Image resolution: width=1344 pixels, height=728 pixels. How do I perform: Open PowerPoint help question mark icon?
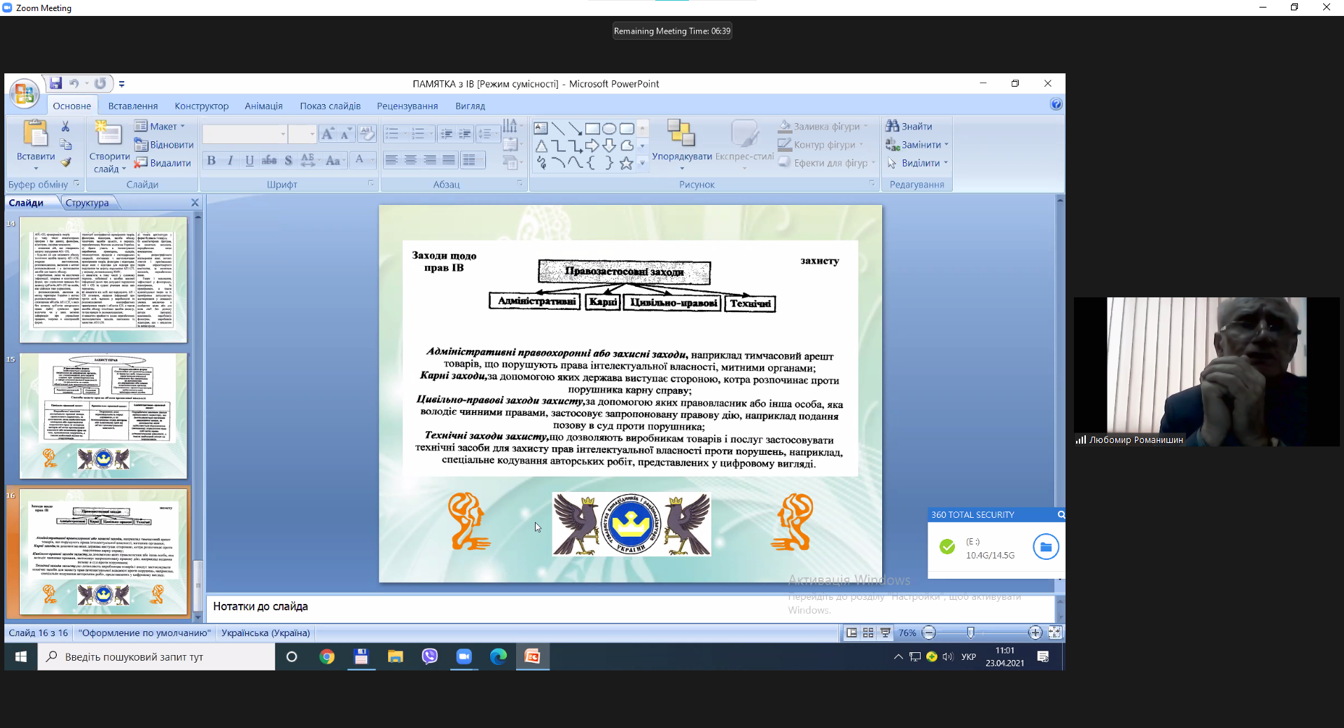(x=1056, y=105)
